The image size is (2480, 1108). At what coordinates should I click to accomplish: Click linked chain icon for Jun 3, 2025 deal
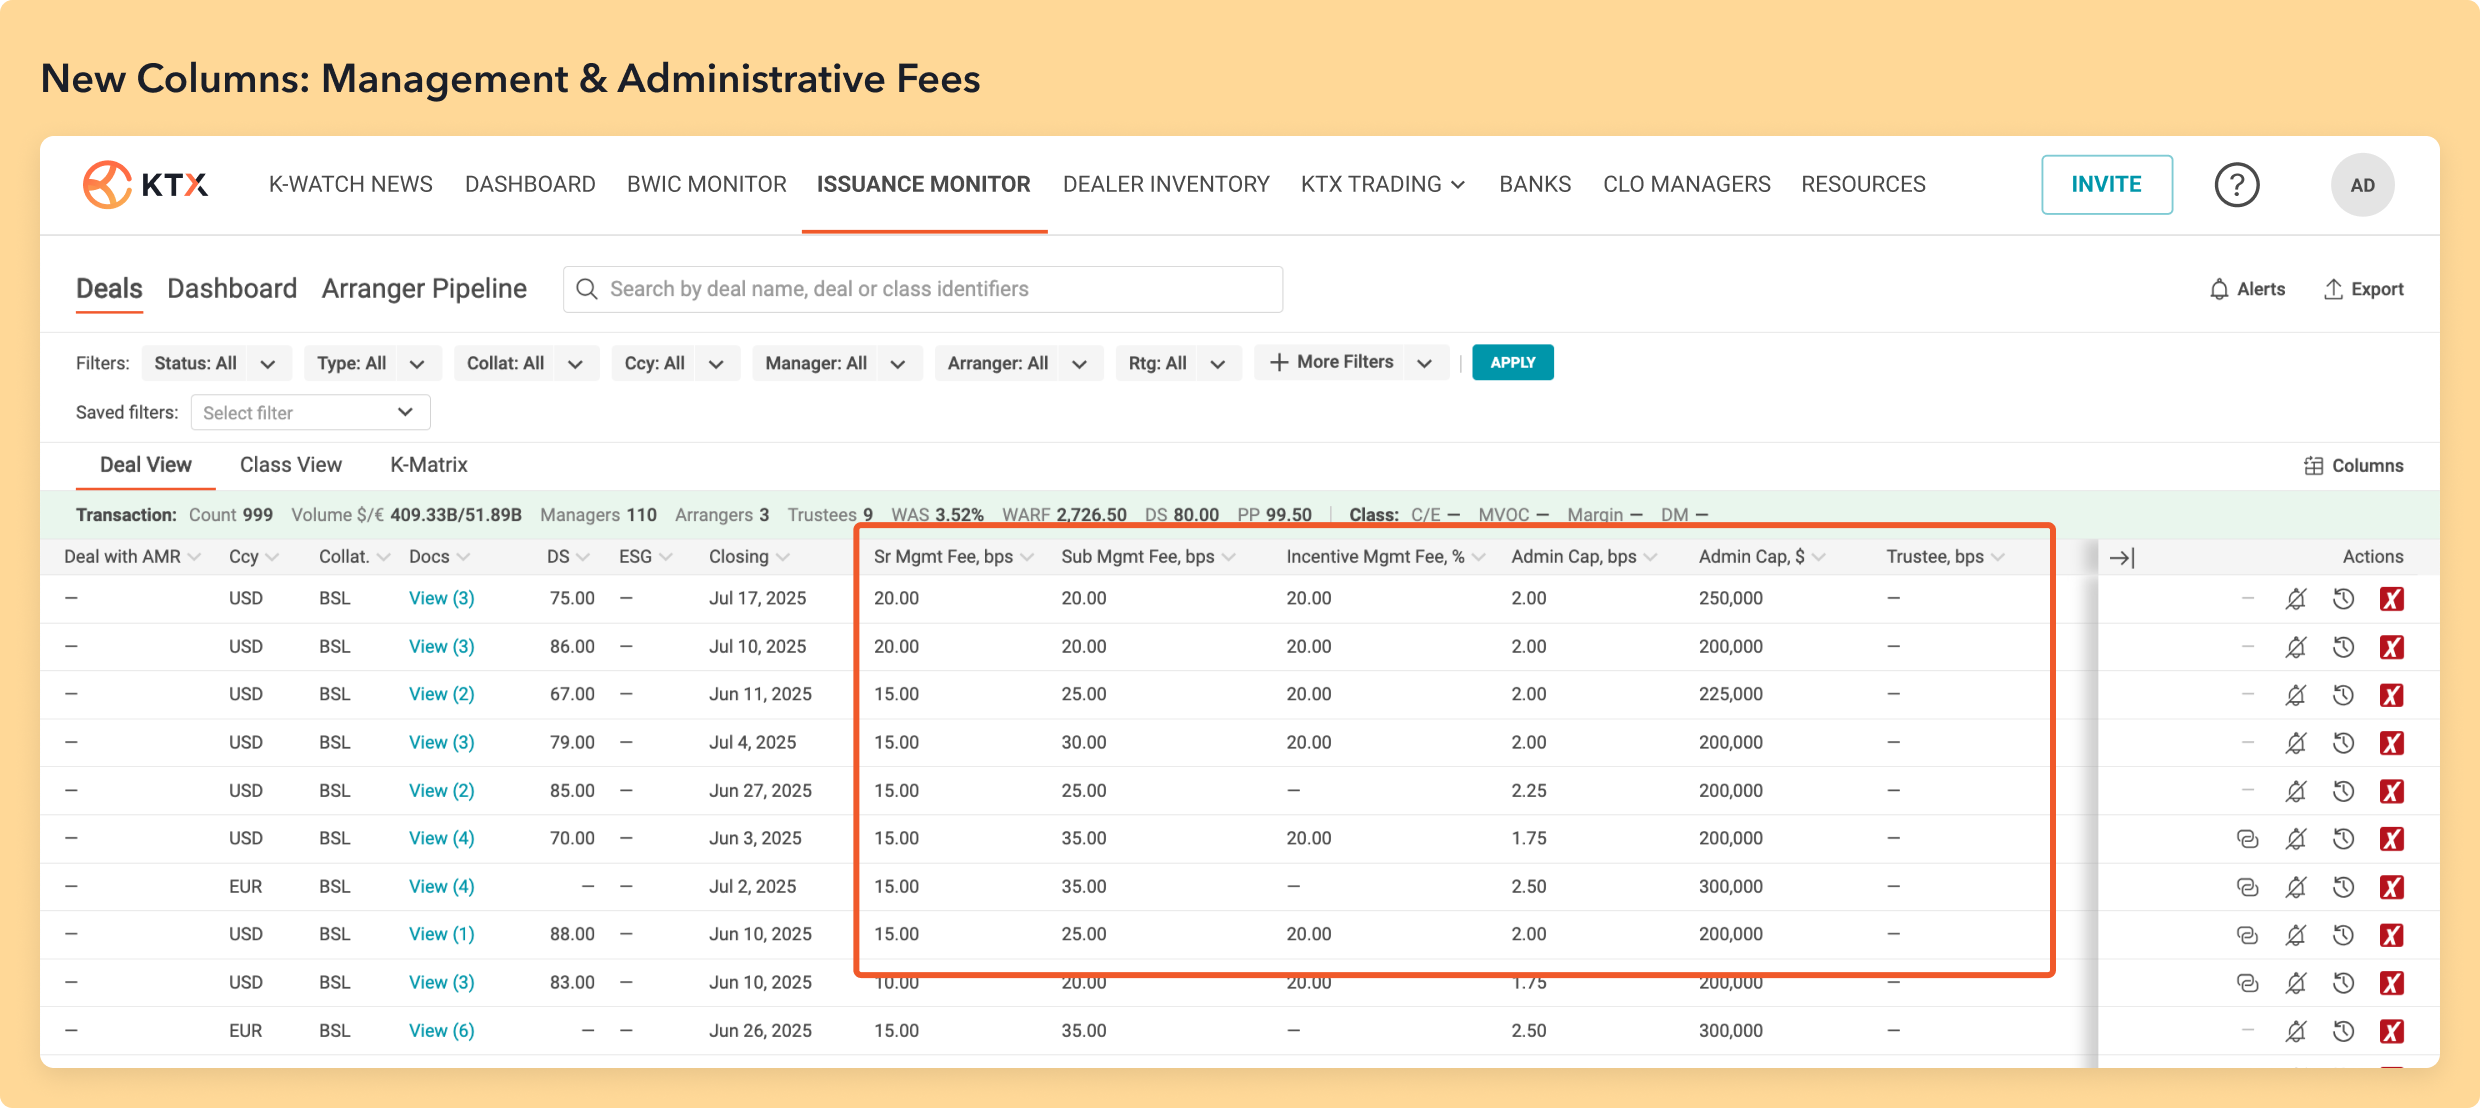(x=2247, y=839)
